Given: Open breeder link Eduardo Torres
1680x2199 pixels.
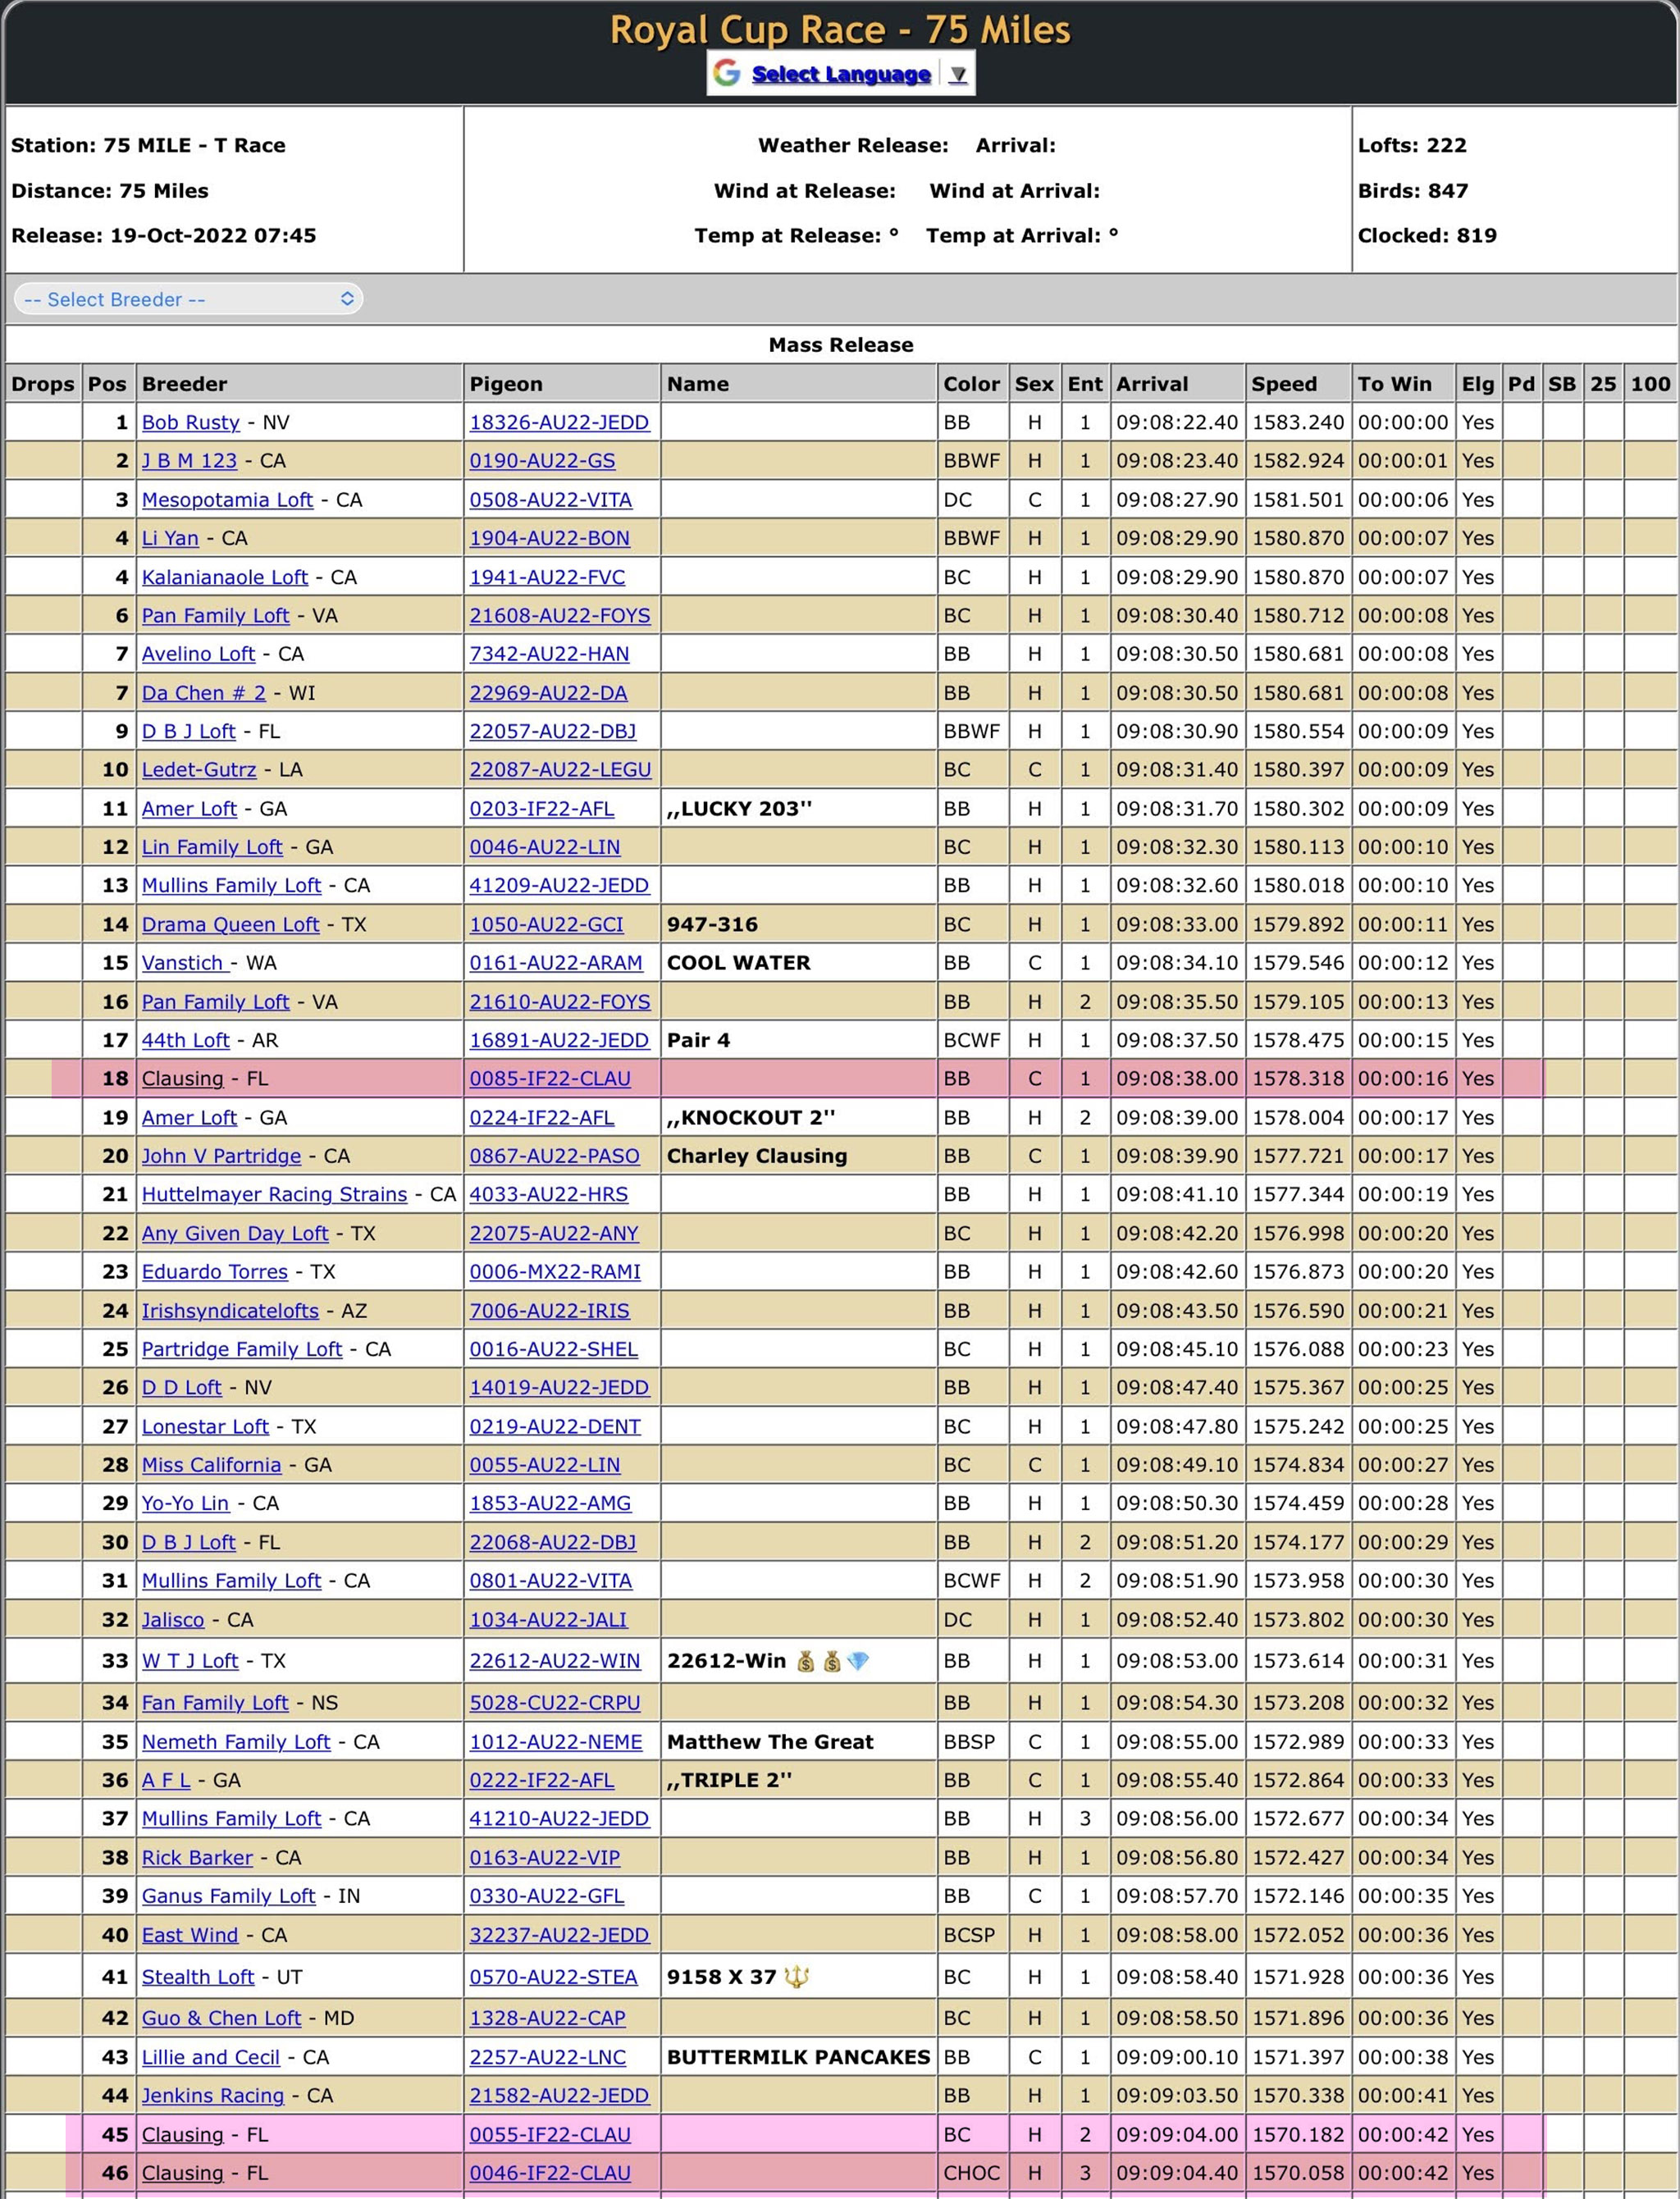Looking at the screenshot, I should point(215,1272).
